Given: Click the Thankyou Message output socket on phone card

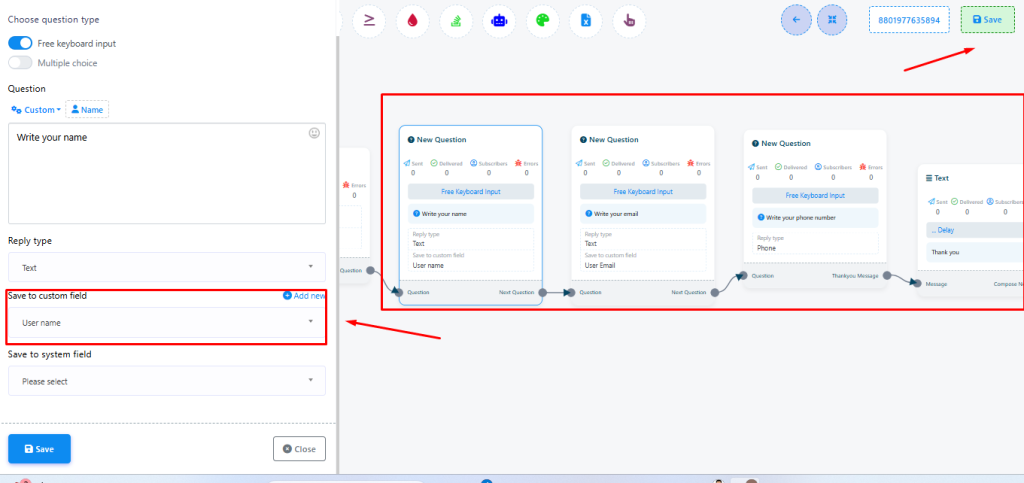Looking at the screenshot, I should click(x=887, y=275).
